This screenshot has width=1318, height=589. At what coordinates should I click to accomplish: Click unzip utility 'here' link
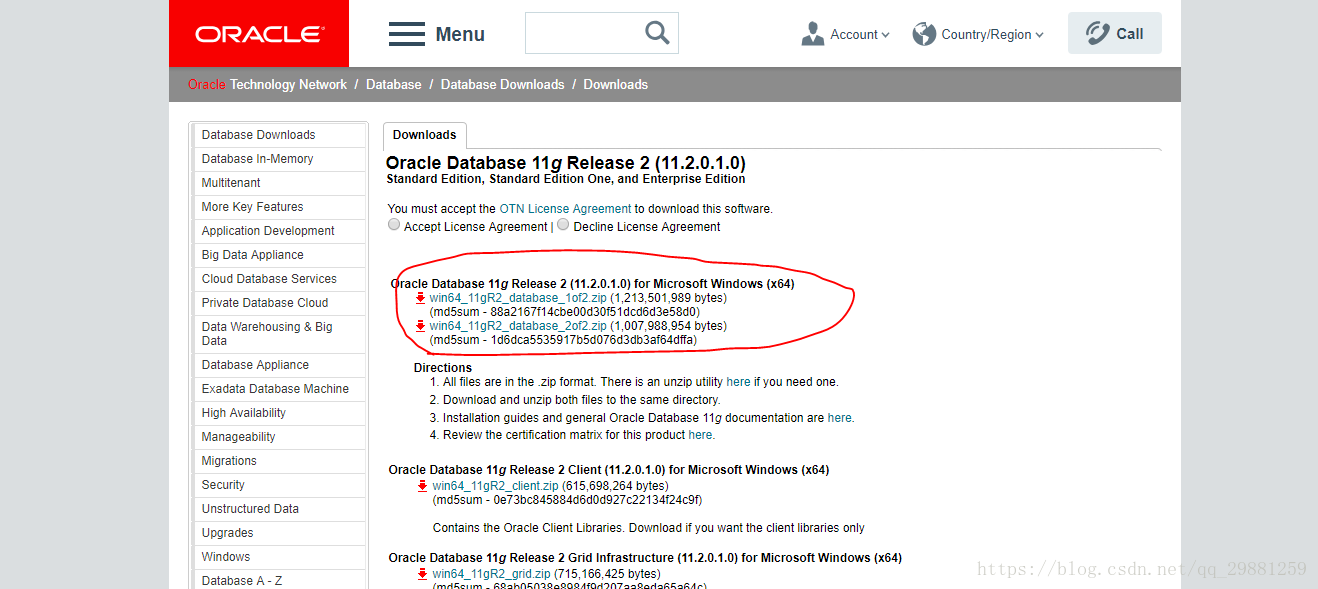point(738,382)
